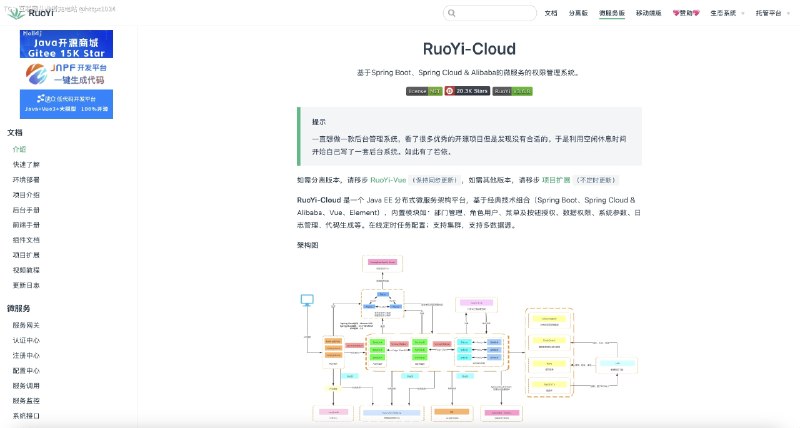Open 服务网关 under 微服务
The height and width of the screenshot is (428, 800).
tap(26, 325)
